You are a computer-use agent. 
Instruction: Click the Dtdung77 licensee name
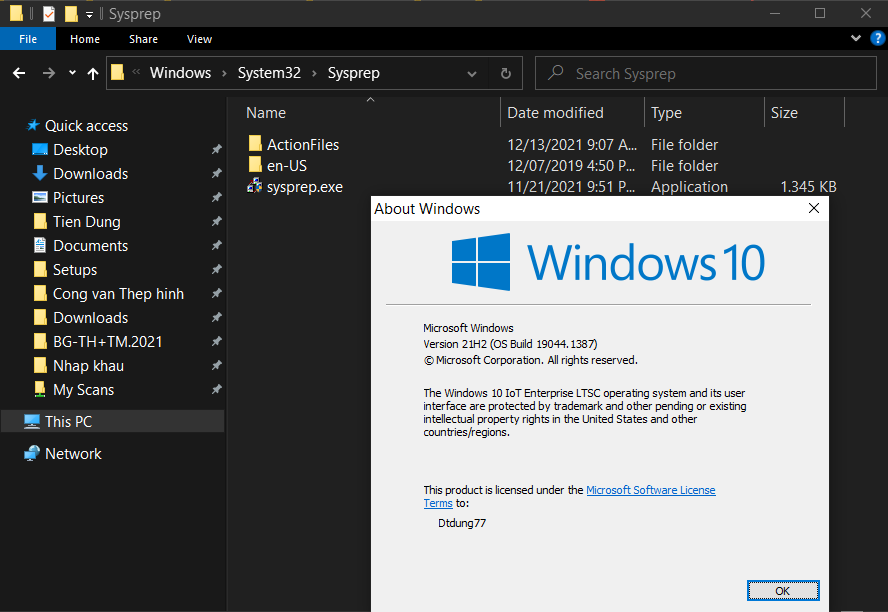click(462, 523)
